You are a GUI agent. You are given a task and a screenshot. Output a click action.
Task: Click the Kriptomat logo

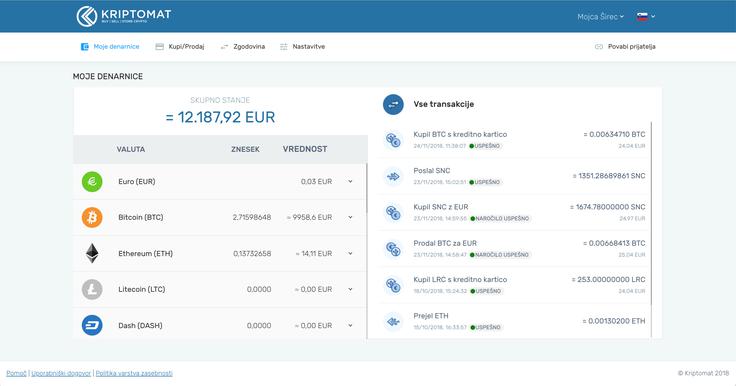[123, 16]
